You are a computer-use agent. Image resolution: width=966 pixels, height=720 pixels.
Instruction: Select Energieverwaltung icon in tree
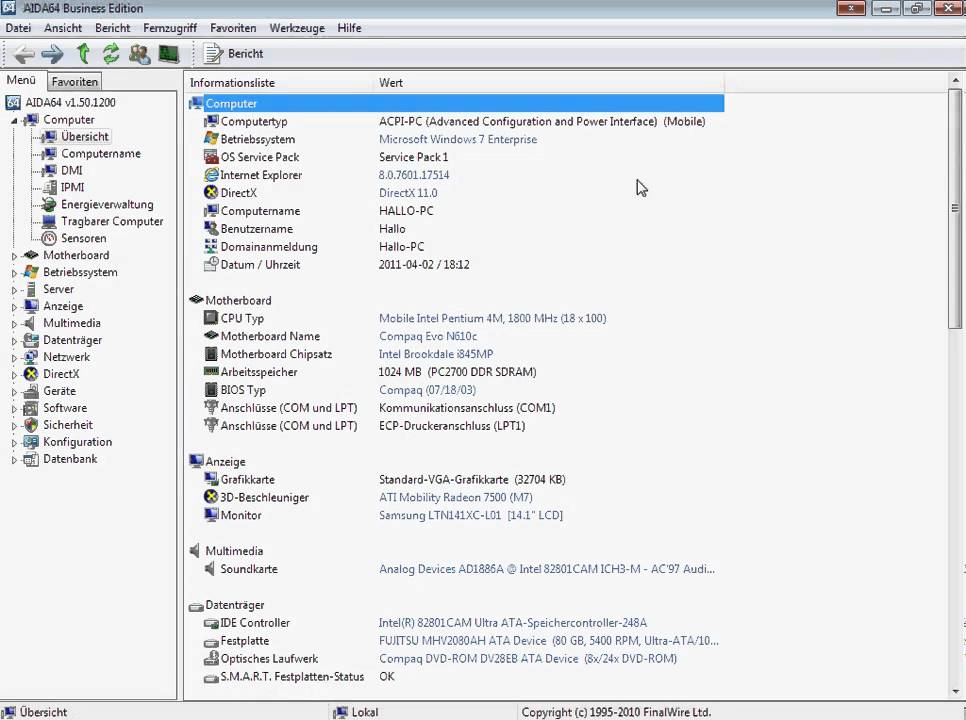click(x=49, y=204)
